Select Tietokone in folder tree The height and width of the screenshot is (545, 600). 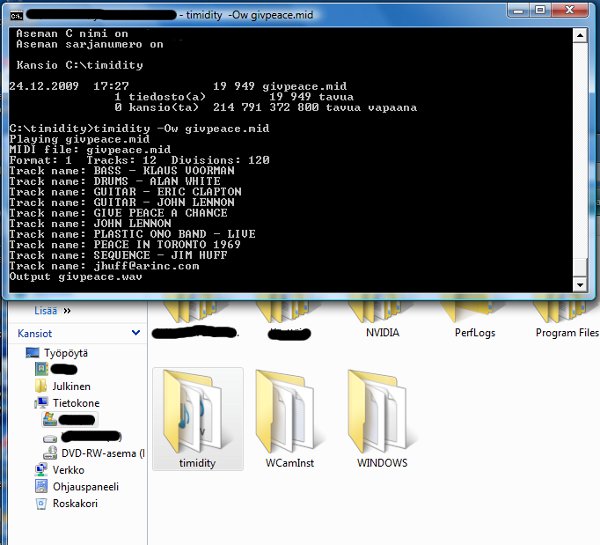67,403
